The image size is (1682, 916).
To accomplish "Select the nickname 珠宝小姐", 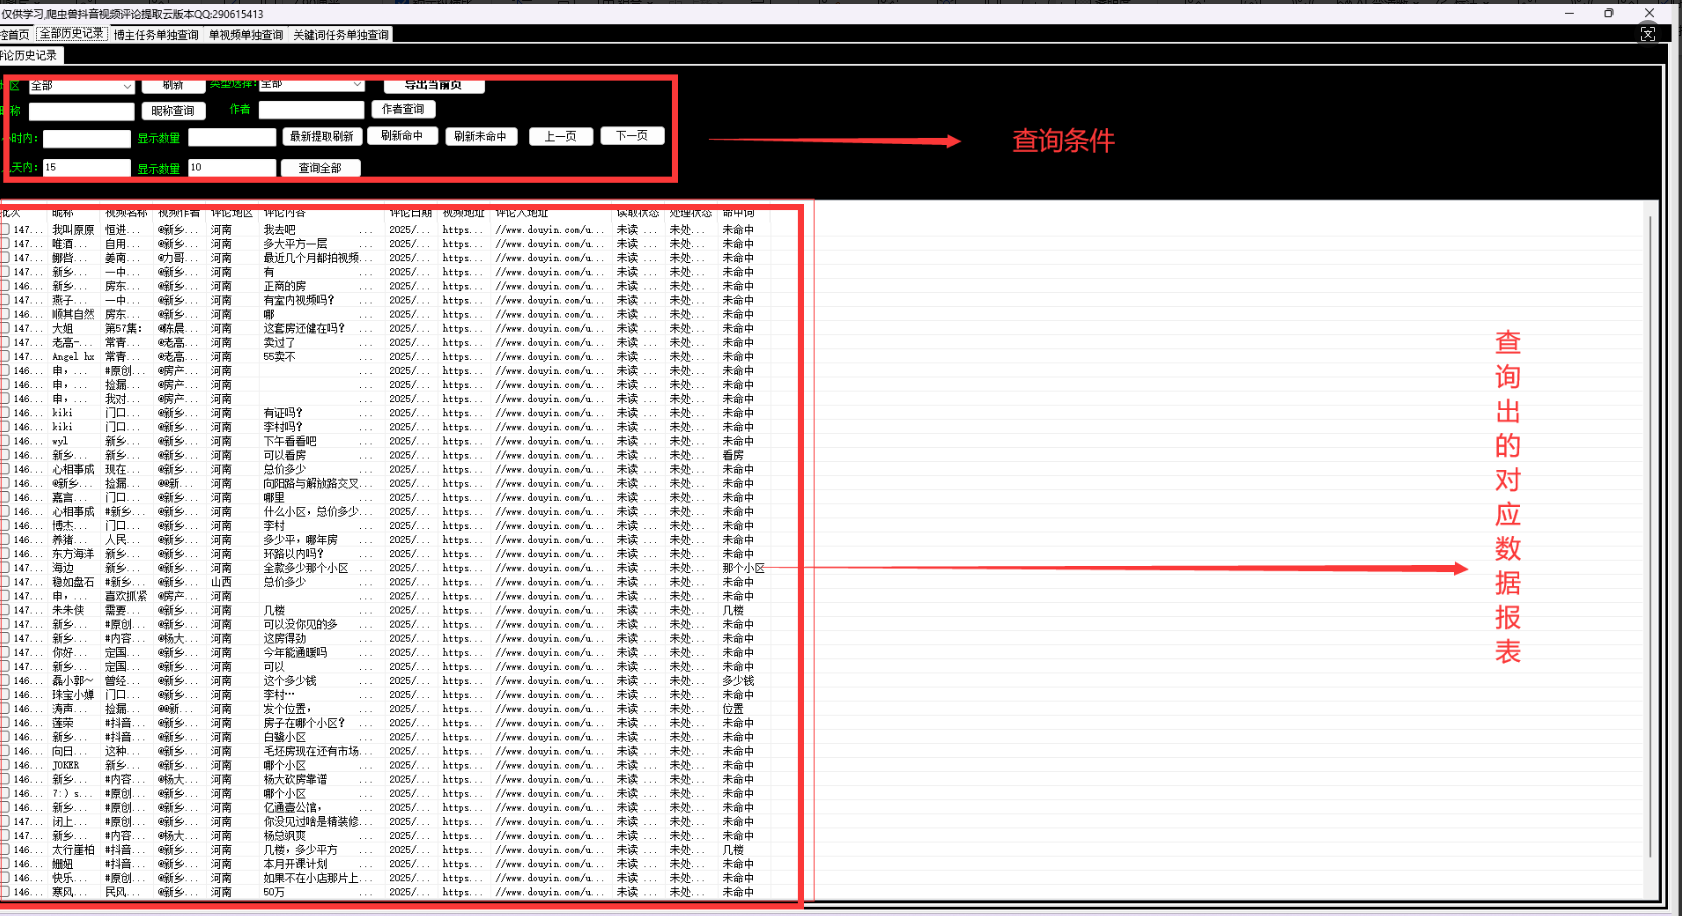I will 73,695.
